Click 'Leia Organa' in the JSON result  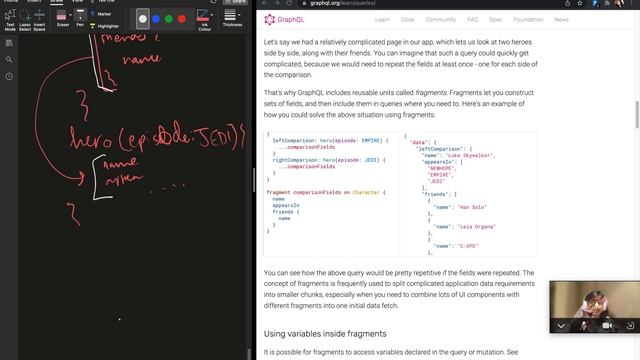coord(476,227)
